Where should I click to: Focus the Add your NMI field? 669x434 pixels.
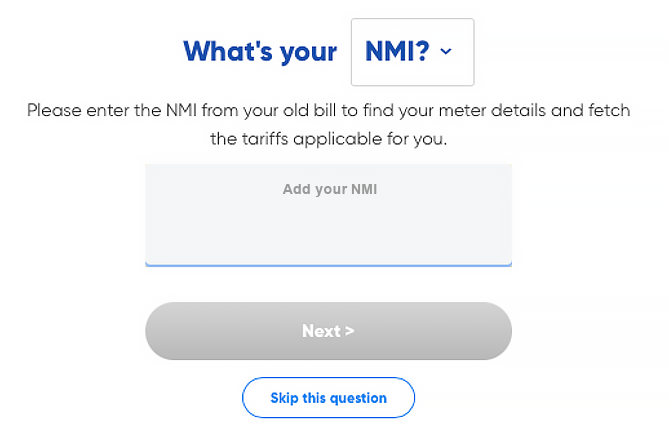pos(329,215)
